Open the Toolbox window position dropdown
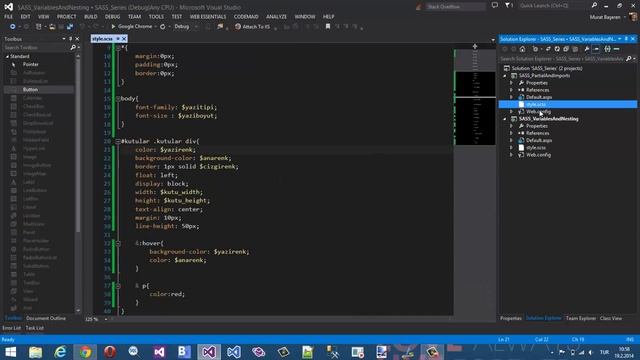The image size is (640, 360). (64, 39)
